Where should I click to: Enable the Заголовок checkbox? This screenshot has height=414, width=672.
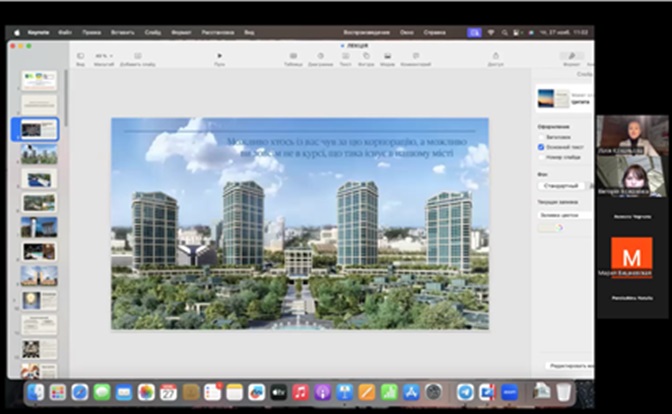(541, 137)
